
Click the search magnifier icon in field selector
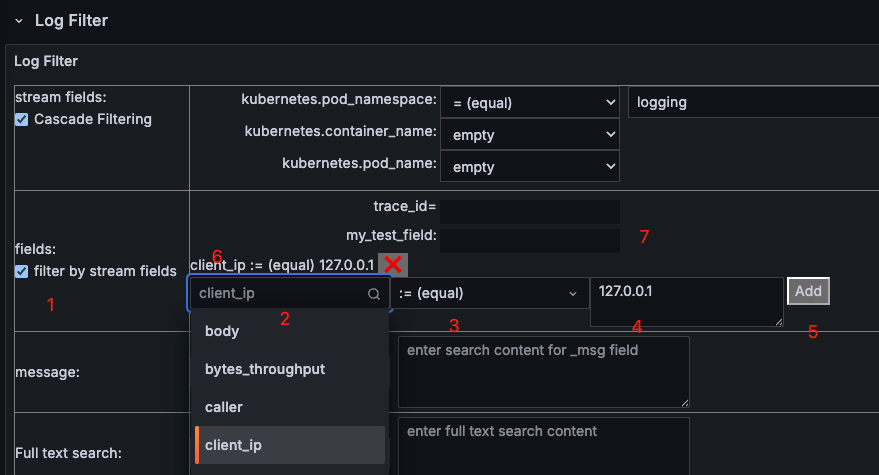(x=374, y=294)
